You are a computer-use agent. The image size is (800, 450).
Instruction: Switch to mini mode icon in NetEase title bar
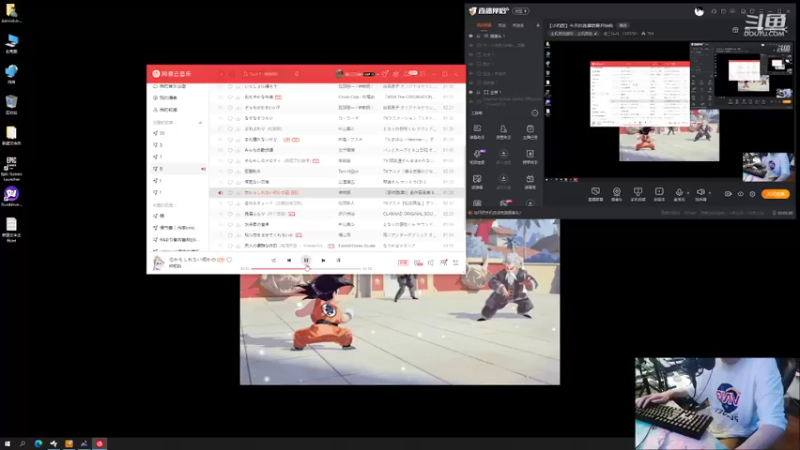click(x=422, y=74)
